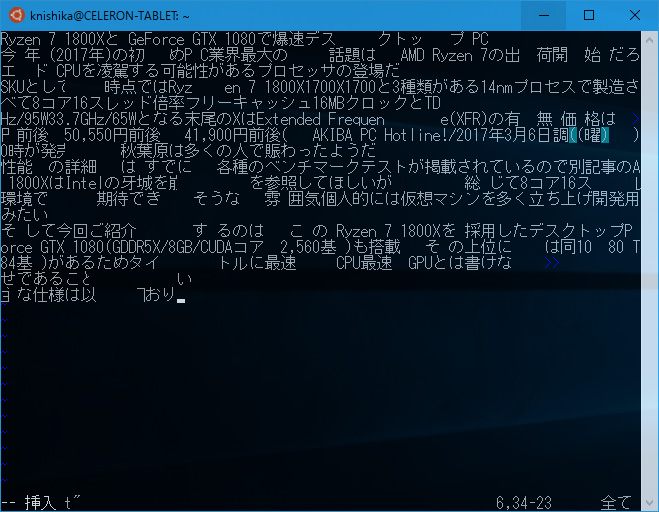Click the scrollbar down arrow
Image resolution: width=659 pixels, height=512 pixels.
[x=649, y=503]
